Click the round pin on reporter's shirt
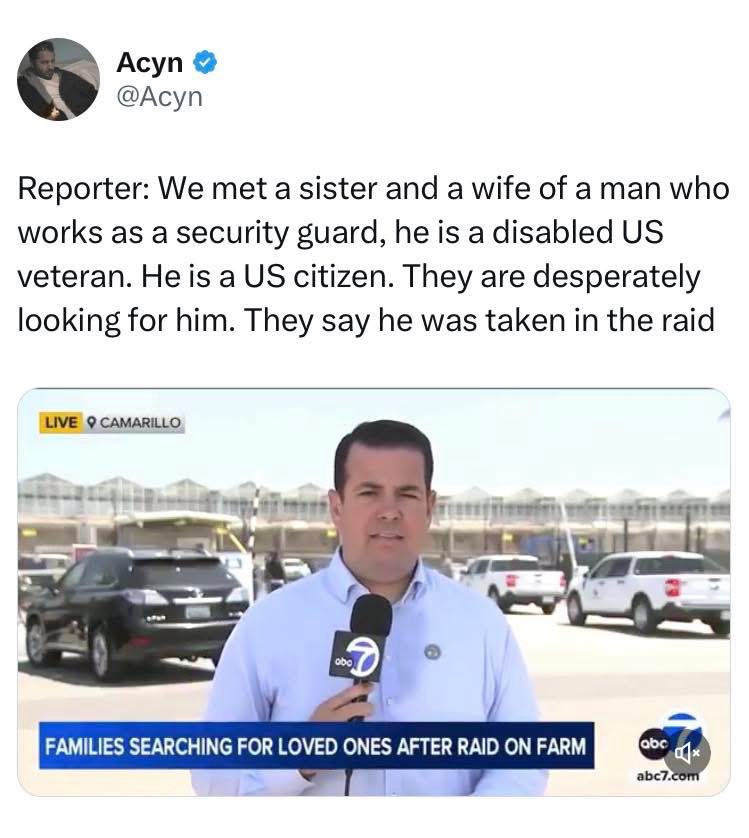This screenshot has width=749, height=838. [433, 651]
